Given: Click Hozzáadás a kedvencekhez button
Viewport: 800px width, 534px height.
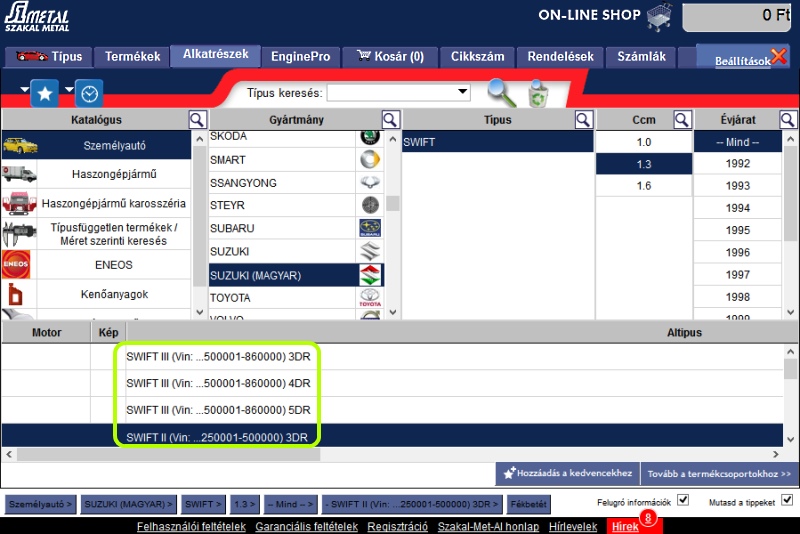Looking at the screenshot, I should coord(568,473).
